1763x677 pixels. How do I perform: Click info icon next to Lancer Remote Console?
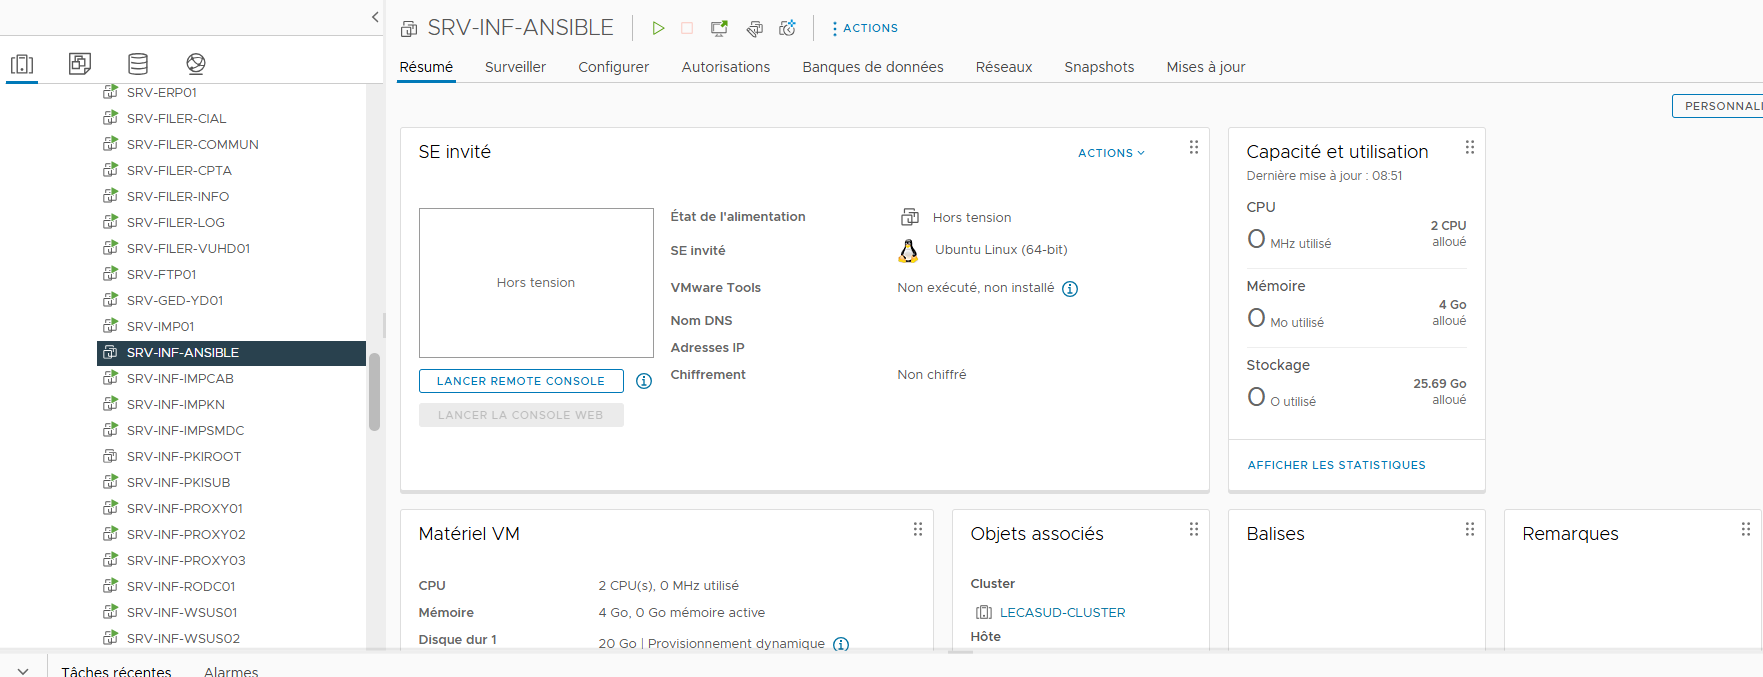tap(644, 381)
